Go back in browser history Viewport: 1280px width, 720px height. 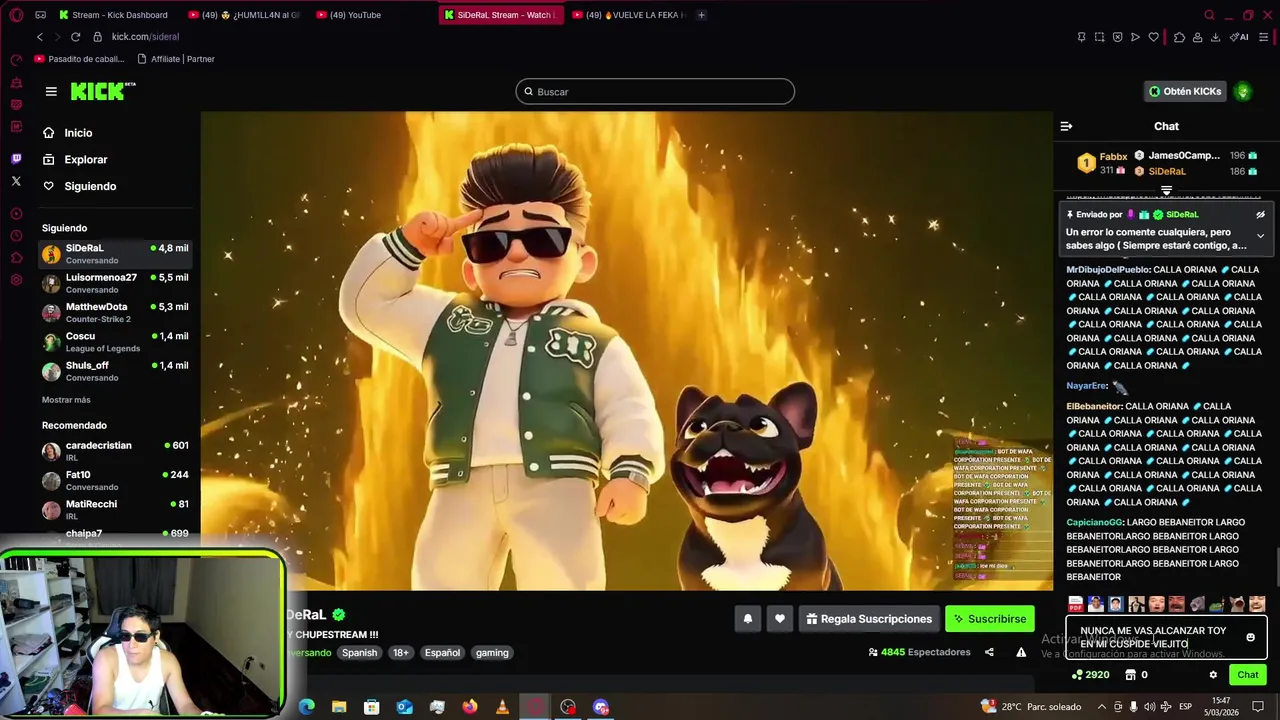pyautogui.click(x=40, y=37)
